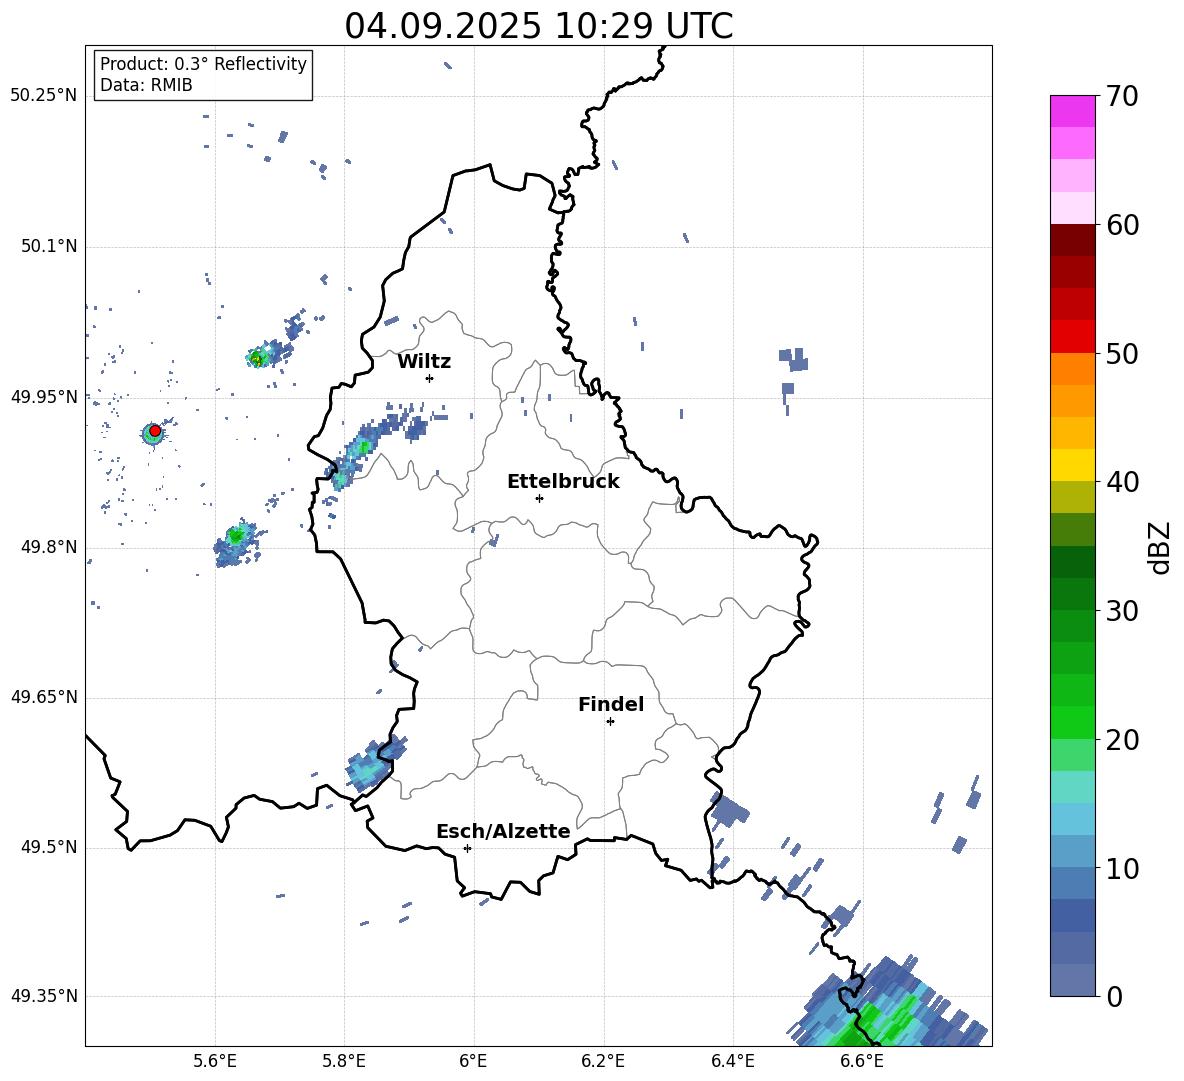The image size is (1184, 1081).
Task: Click the blue echo on border near 49.6°N
Action: 375,763
